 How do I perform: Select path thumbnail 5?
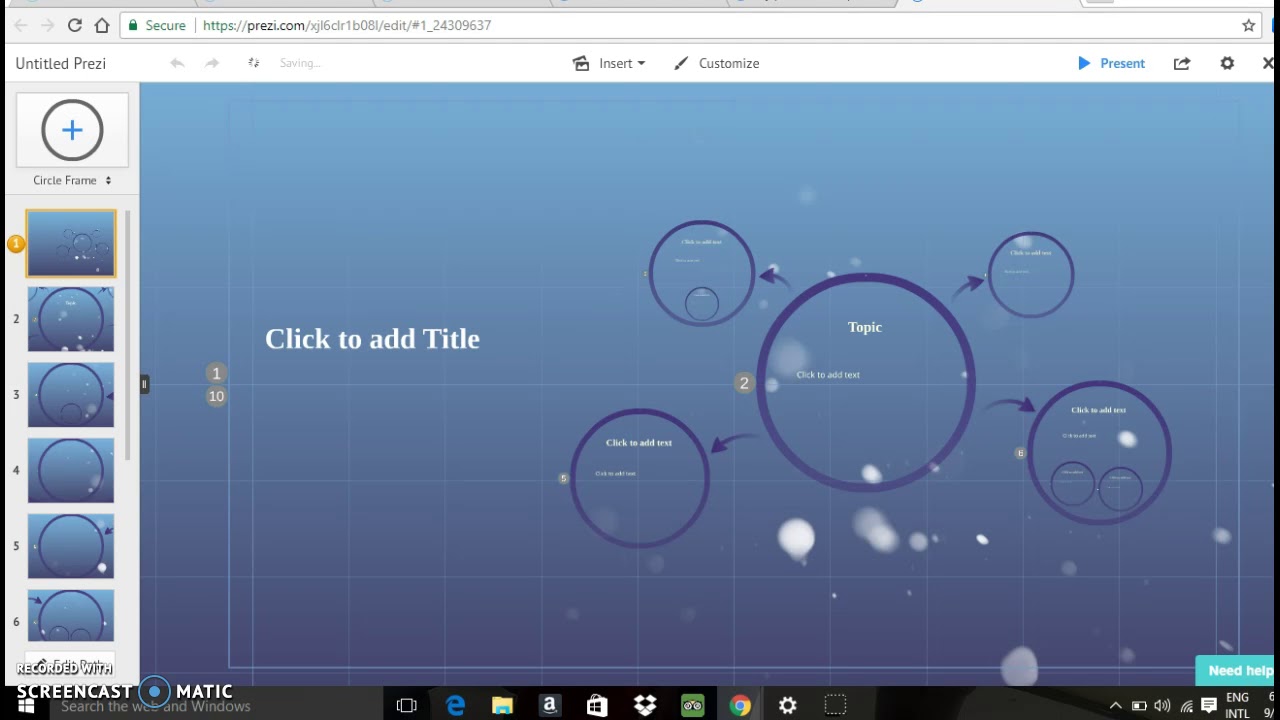click(71, 546)
